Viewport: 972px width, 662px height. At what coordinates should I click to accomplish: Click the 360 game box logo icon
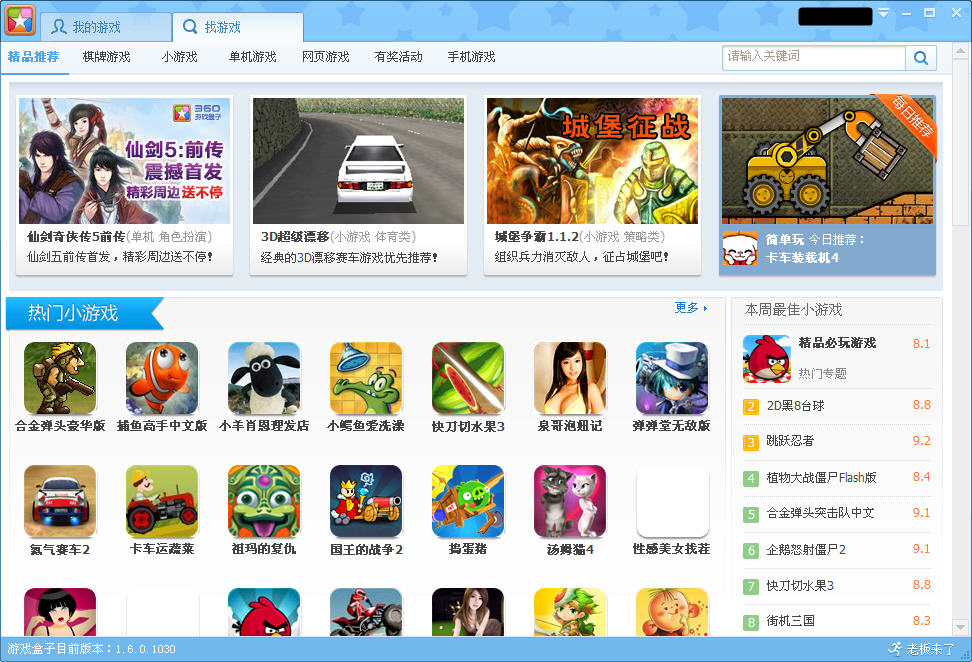tap(20, 20)
